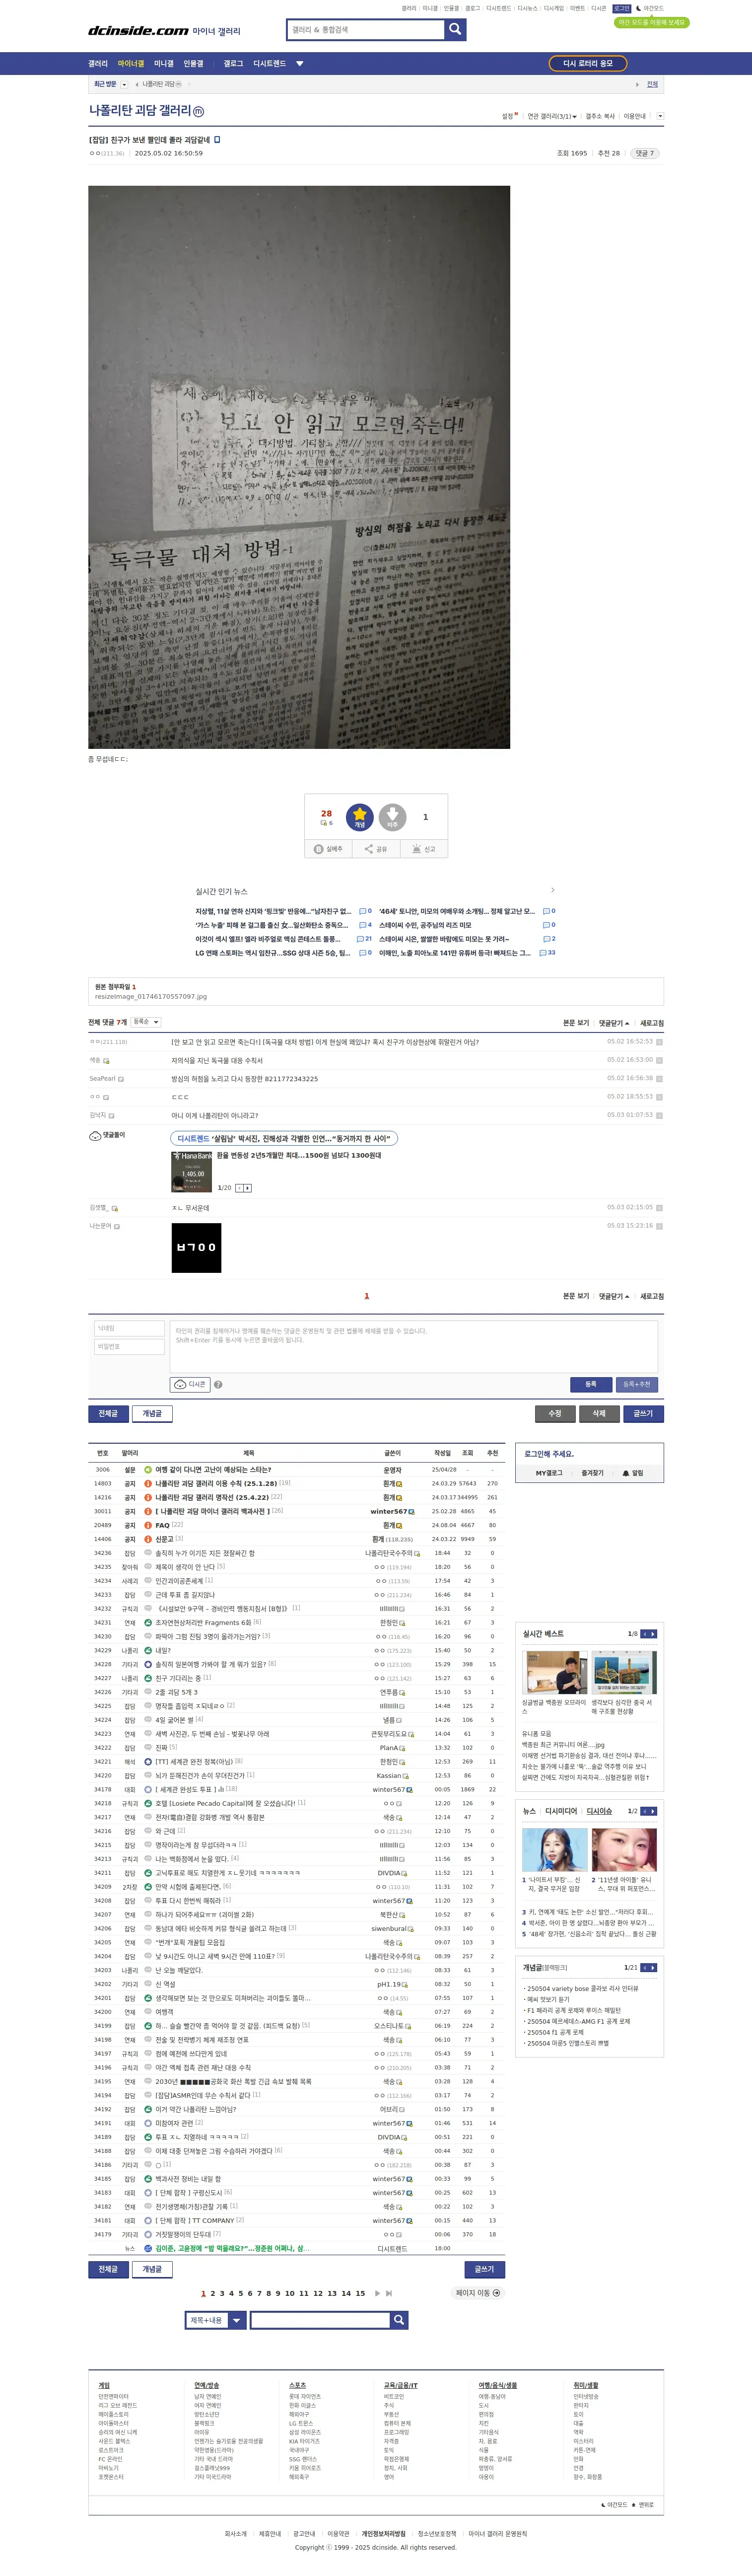The height and width of the screenshot is (2576, 752).
Task: Click delete icon on 나는문어 comment row
Action: (x=660, y=1226)
